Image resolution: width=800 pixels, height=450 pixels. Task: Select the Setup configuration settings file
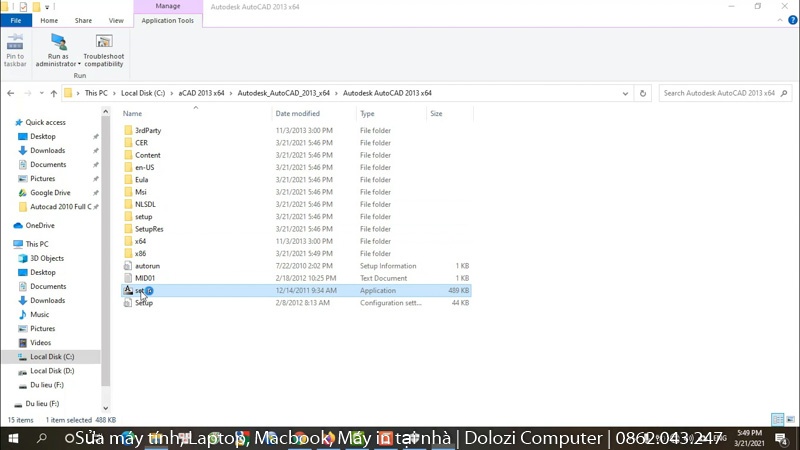(x=143, y=303)
